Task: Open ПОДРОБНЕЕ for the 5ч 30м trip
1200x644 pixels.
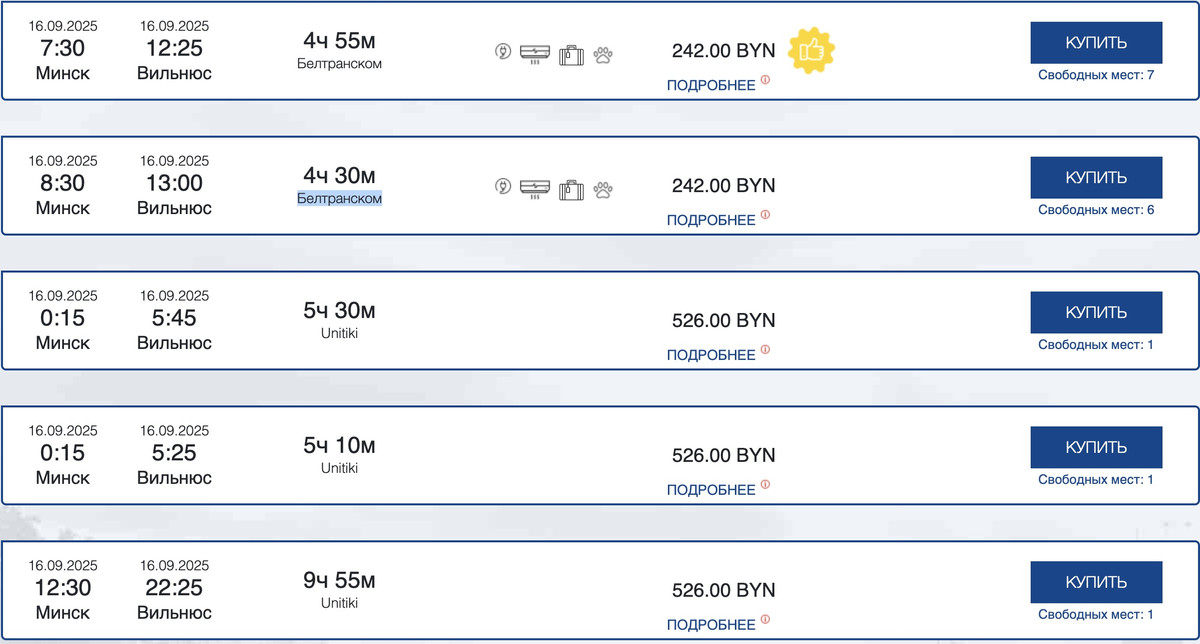Action: [711, 355]
